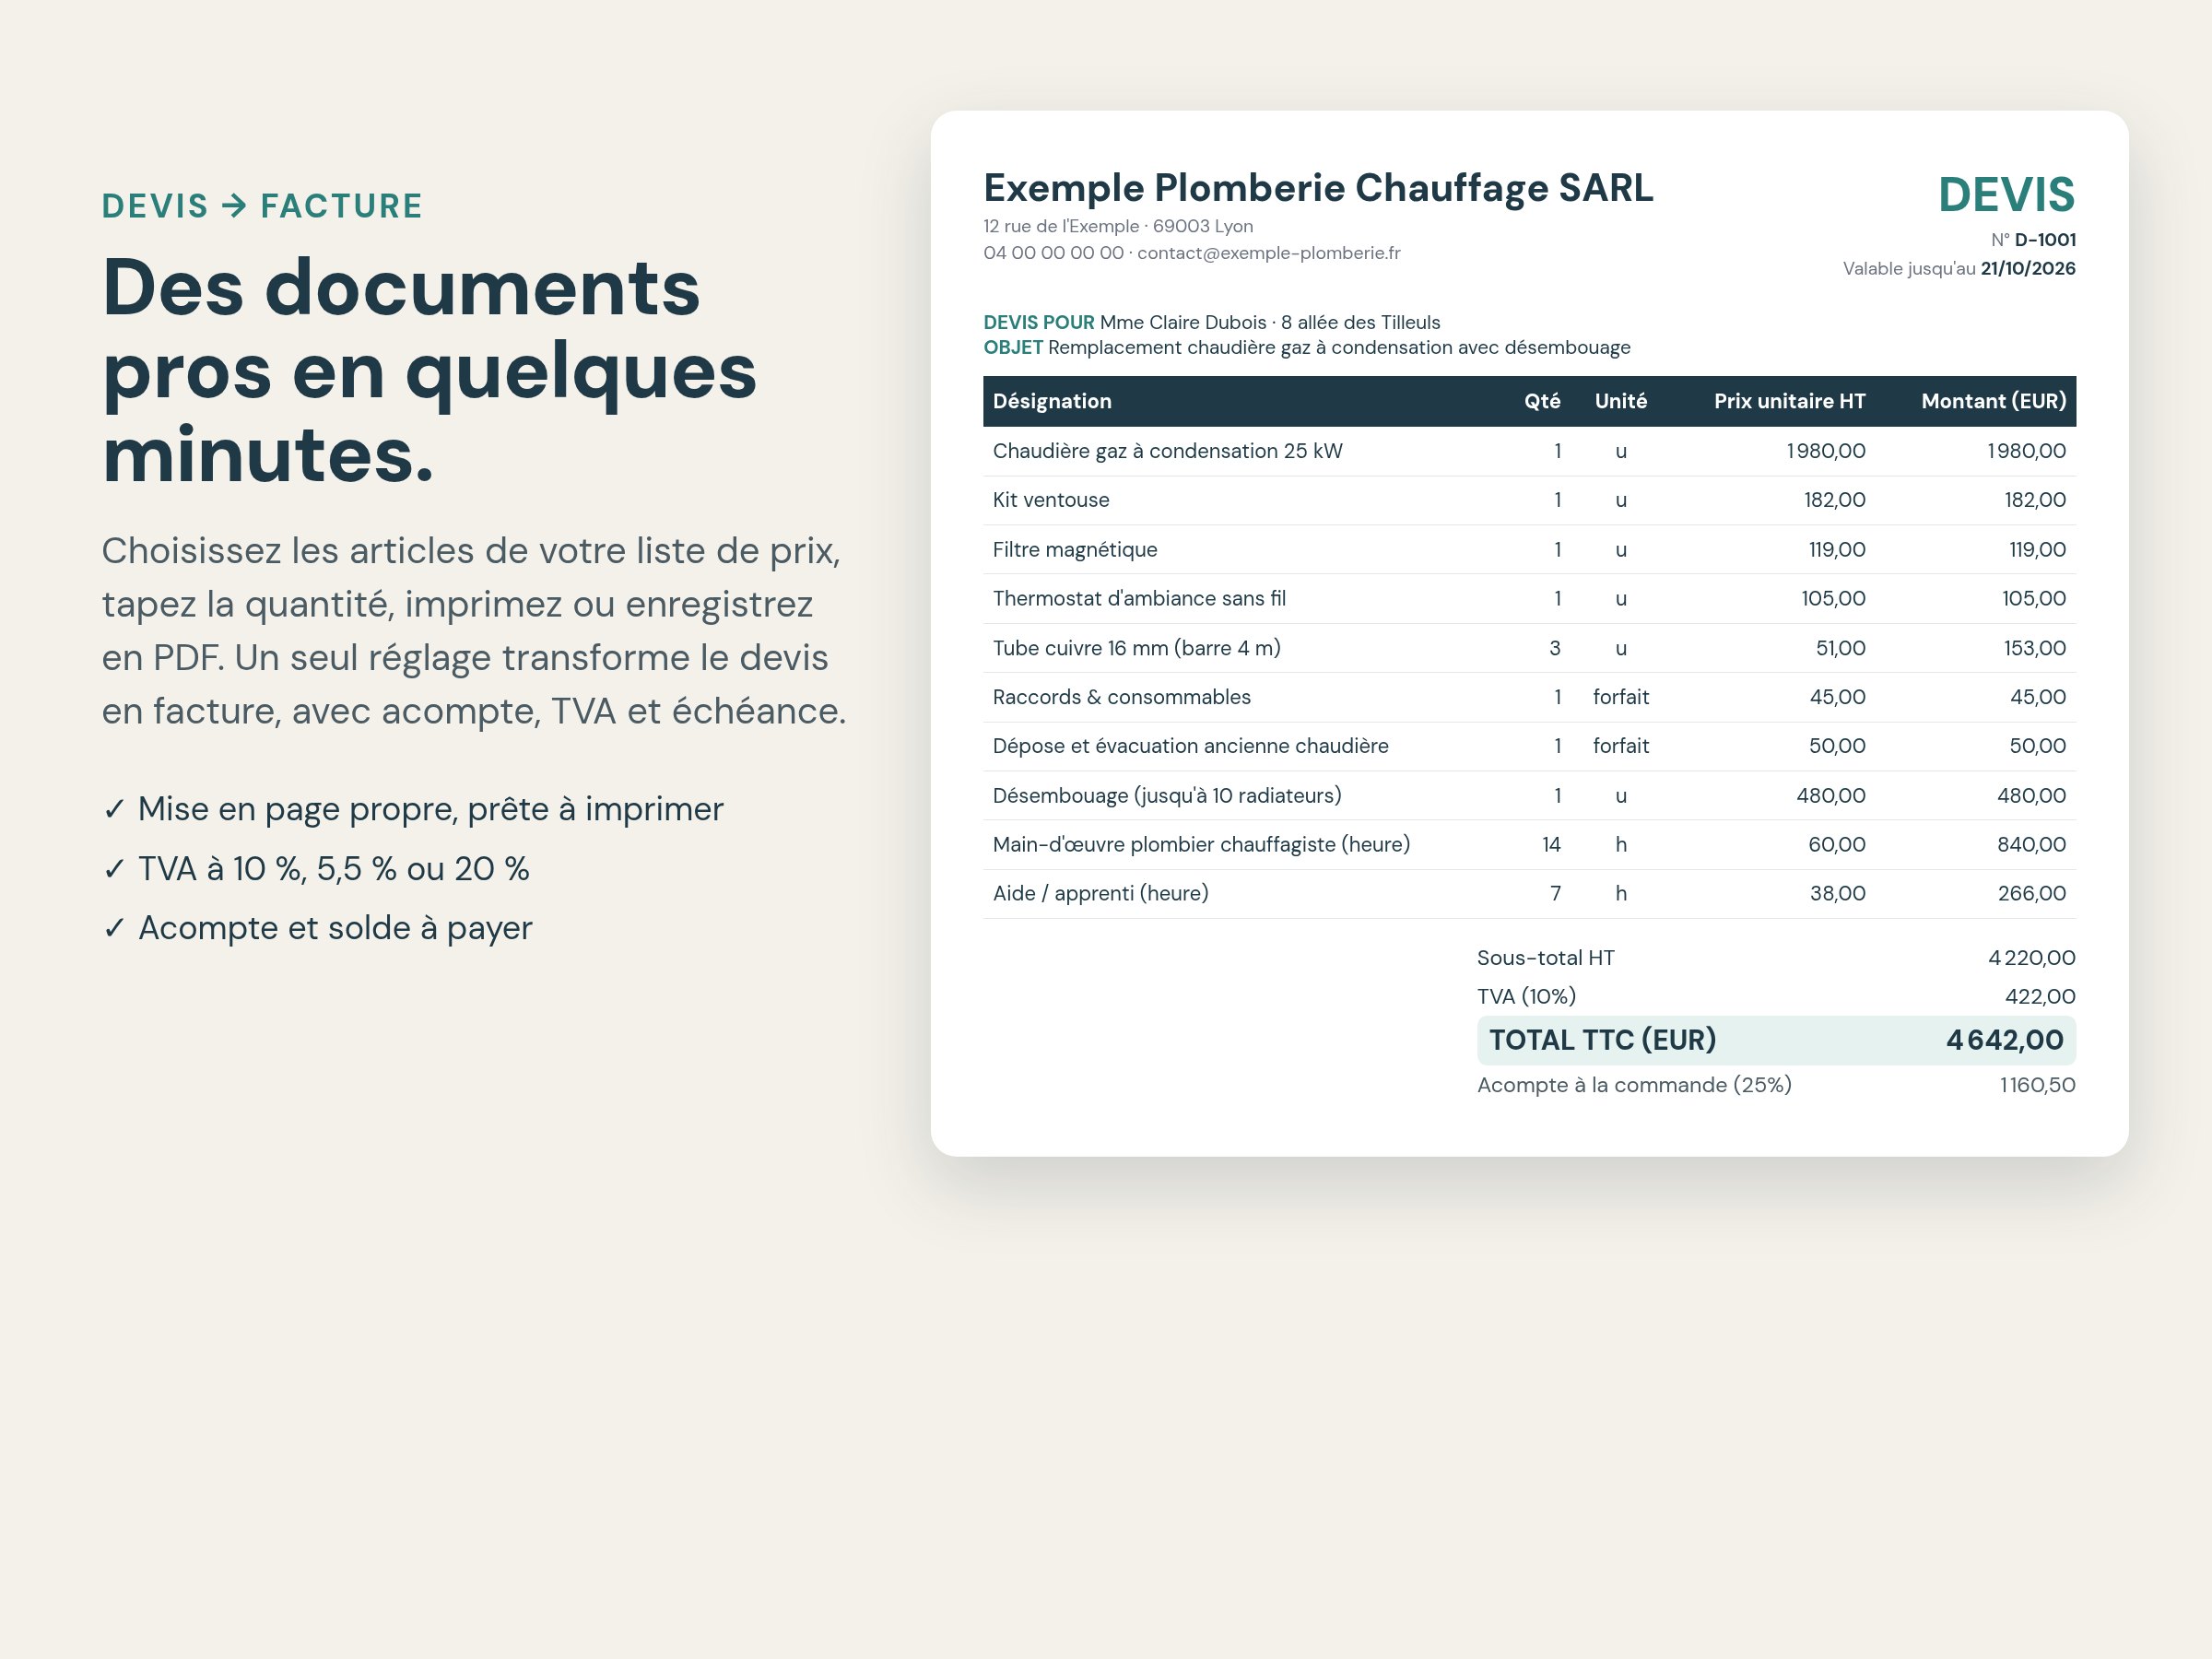Click the validity date 21/10/2026
Screen dimensions: 2212x1659
pos(2028,269)
